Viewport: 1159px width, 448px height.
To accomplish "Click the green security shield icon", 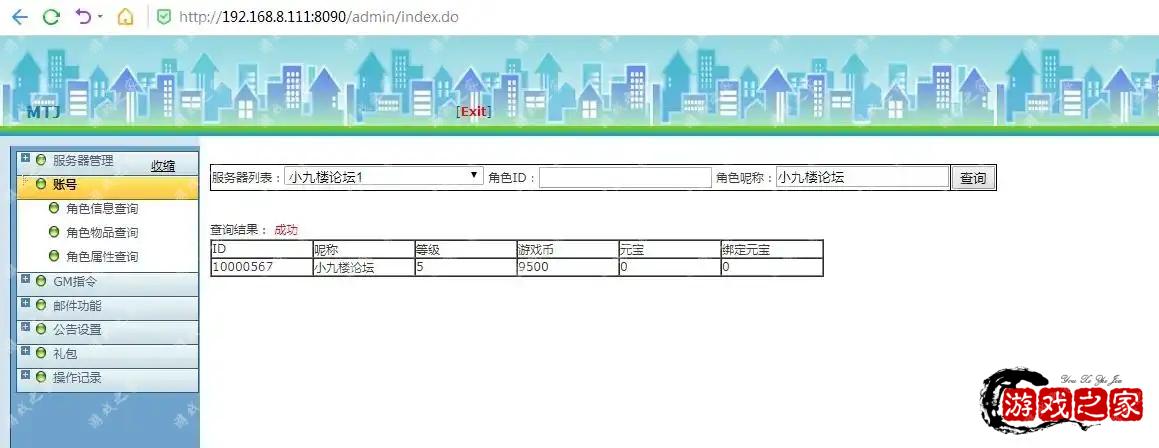I will (x=164, y=17).
